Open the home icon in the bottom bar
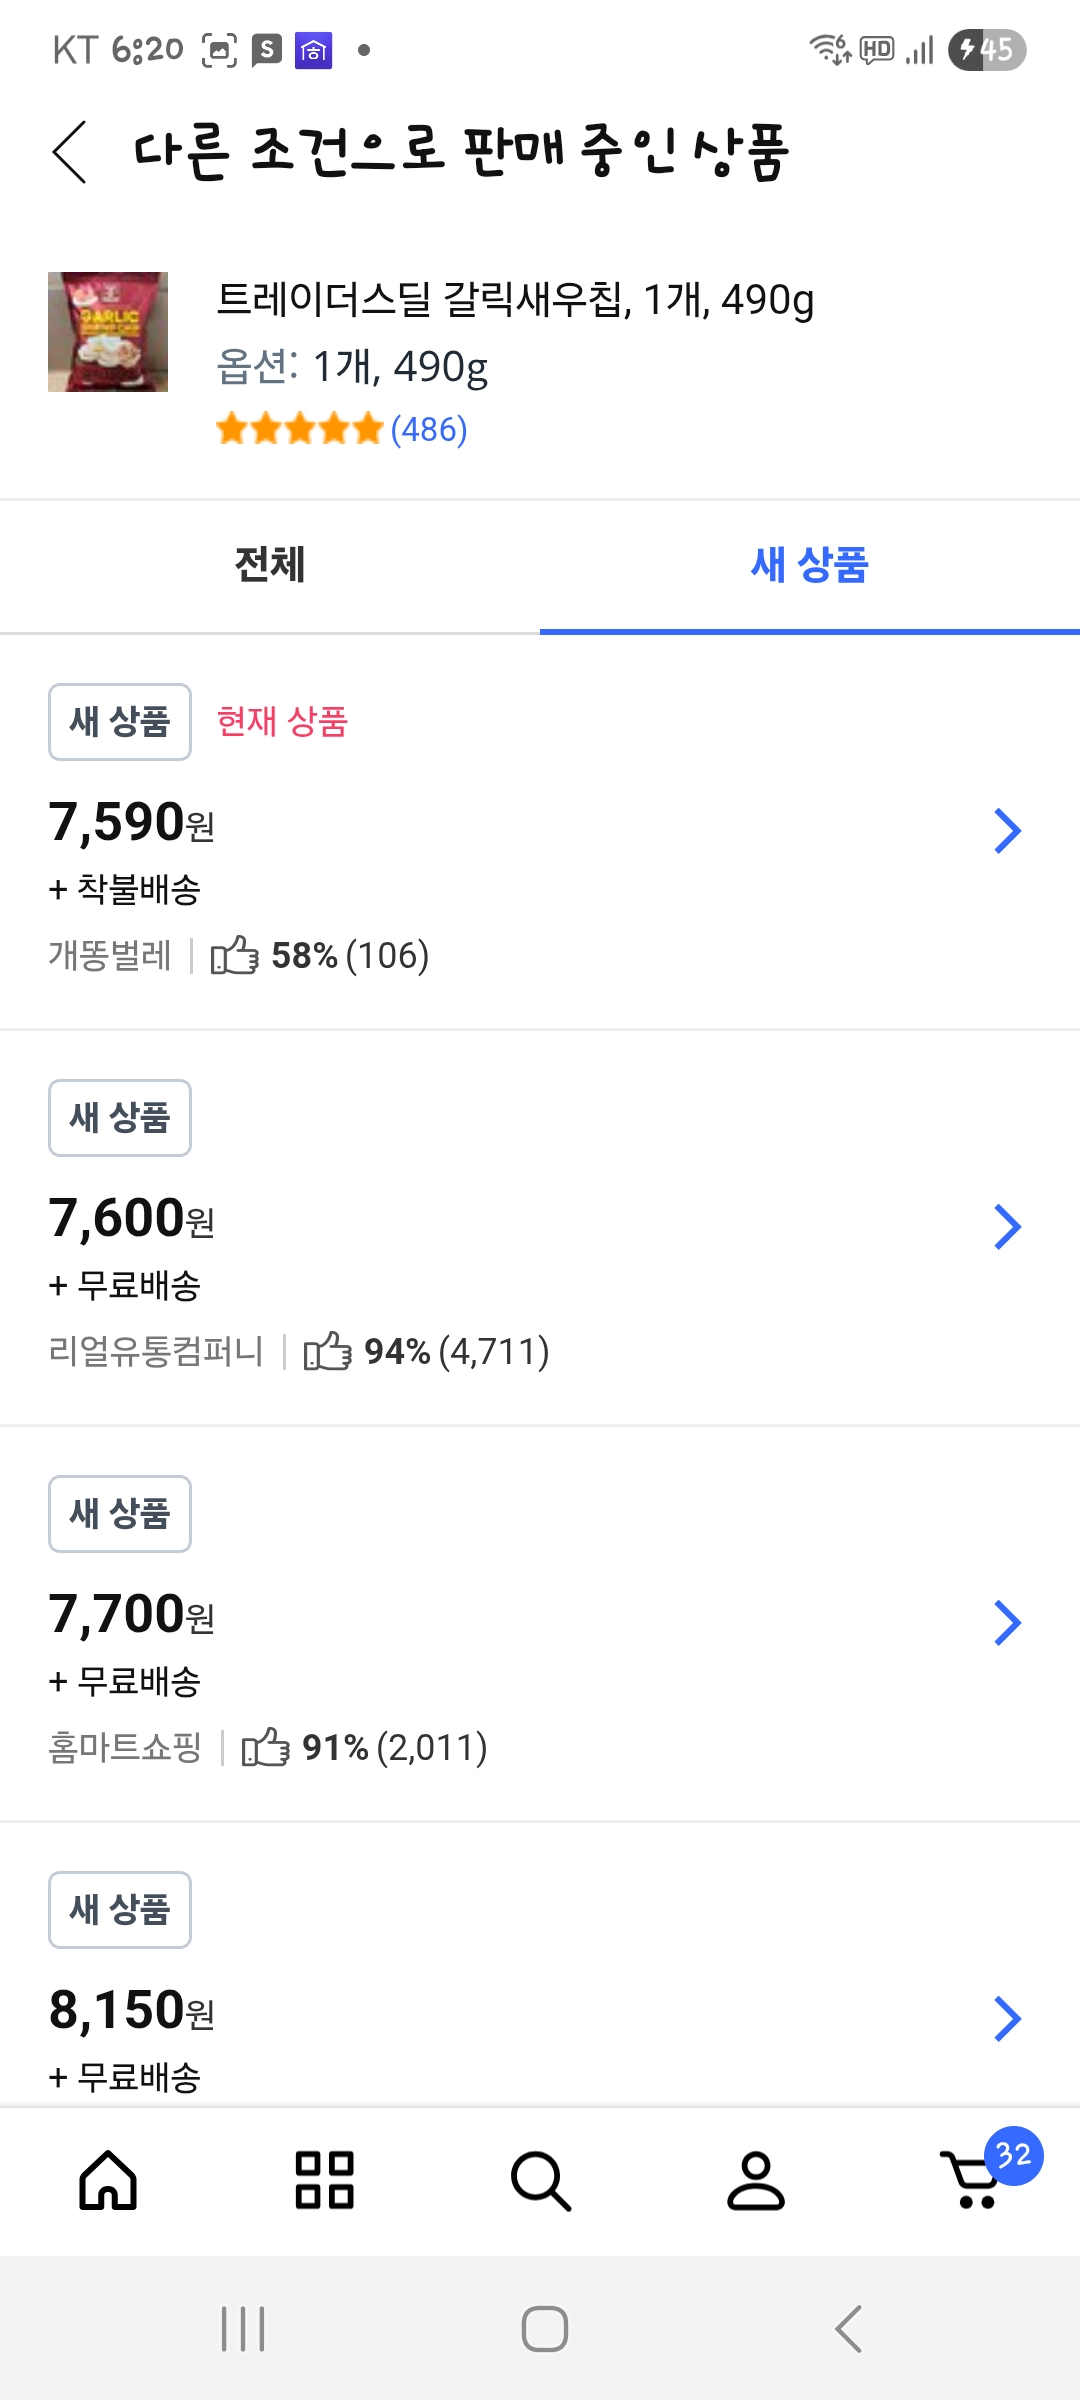The width and height of the screenshot is (1080, 2400). (x=108, y=2180)
